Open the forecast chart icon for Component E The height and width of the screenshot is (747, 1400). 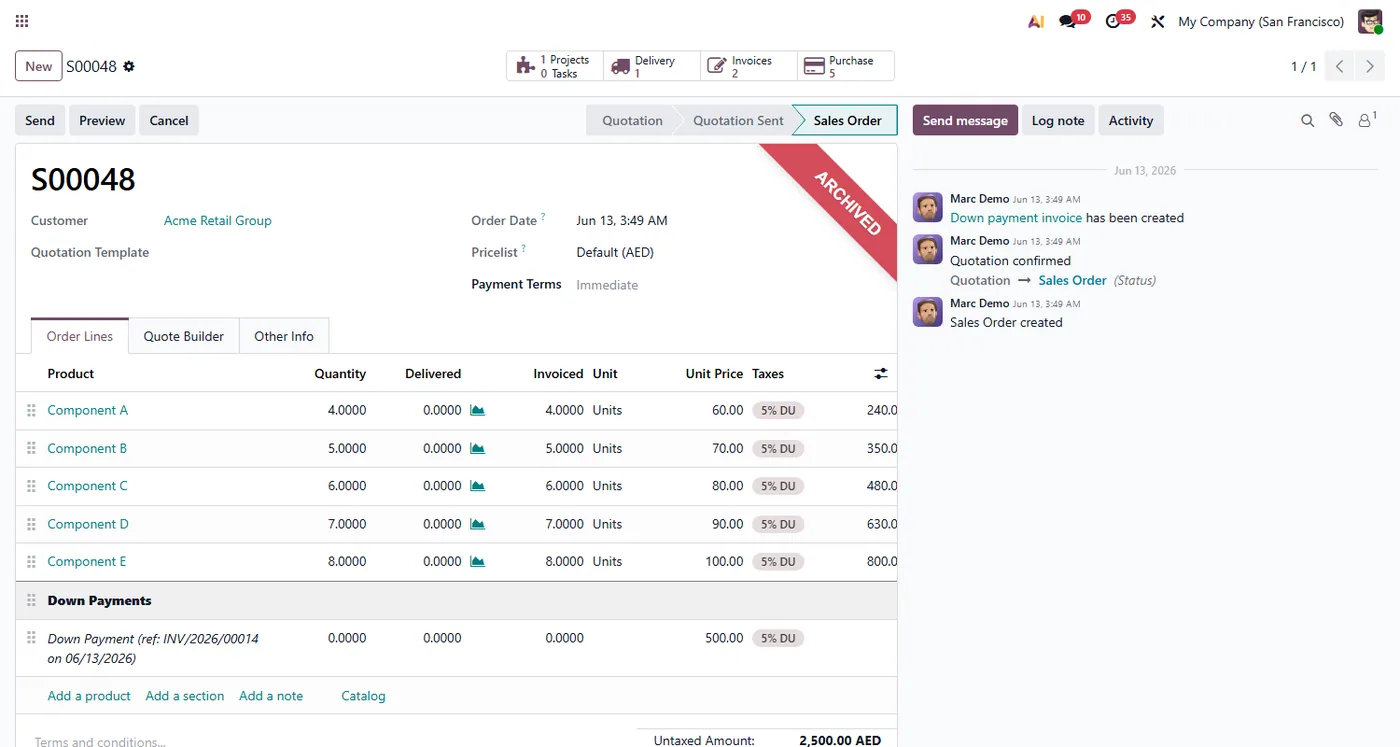tap(478, 562)
